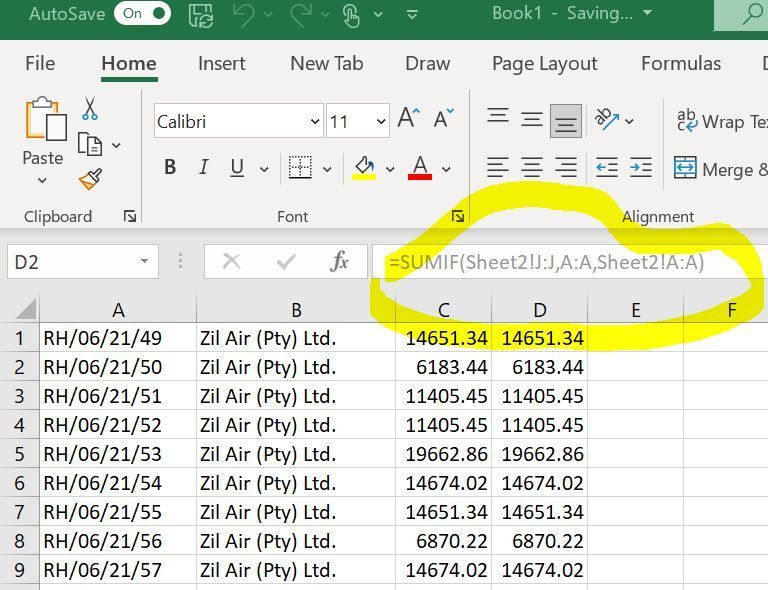
Task: Click the SUMIF formula bar text
Action: coord(546,262)
